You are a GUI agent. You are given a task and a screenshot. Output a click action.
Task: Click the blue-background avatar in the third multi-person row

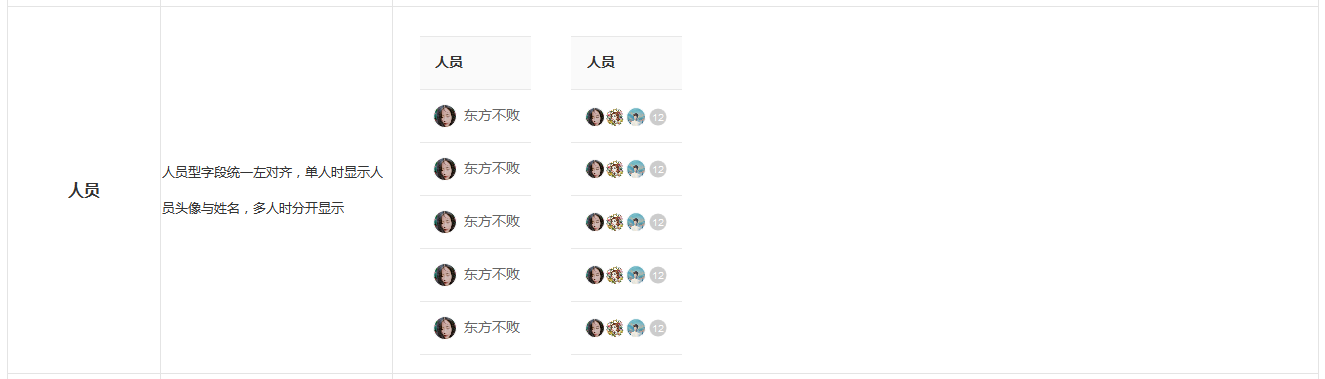pyautogui.click(x=636, y=222)
